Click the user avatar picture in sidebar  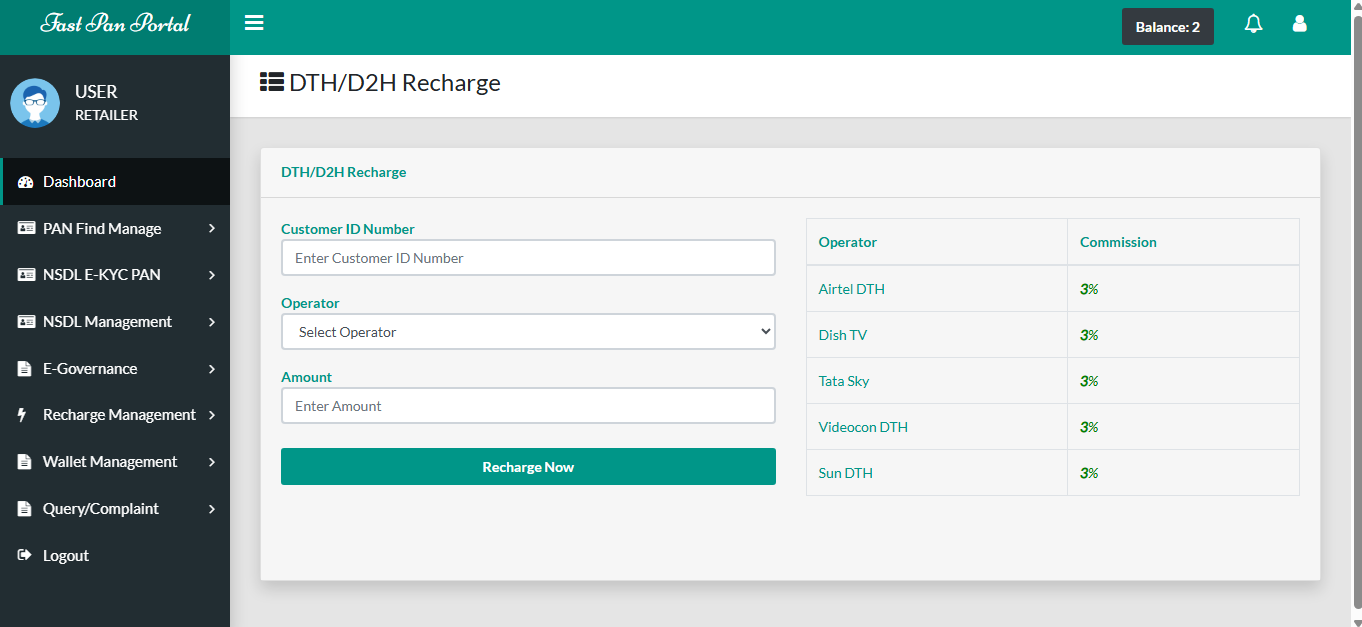click(35, 103)
